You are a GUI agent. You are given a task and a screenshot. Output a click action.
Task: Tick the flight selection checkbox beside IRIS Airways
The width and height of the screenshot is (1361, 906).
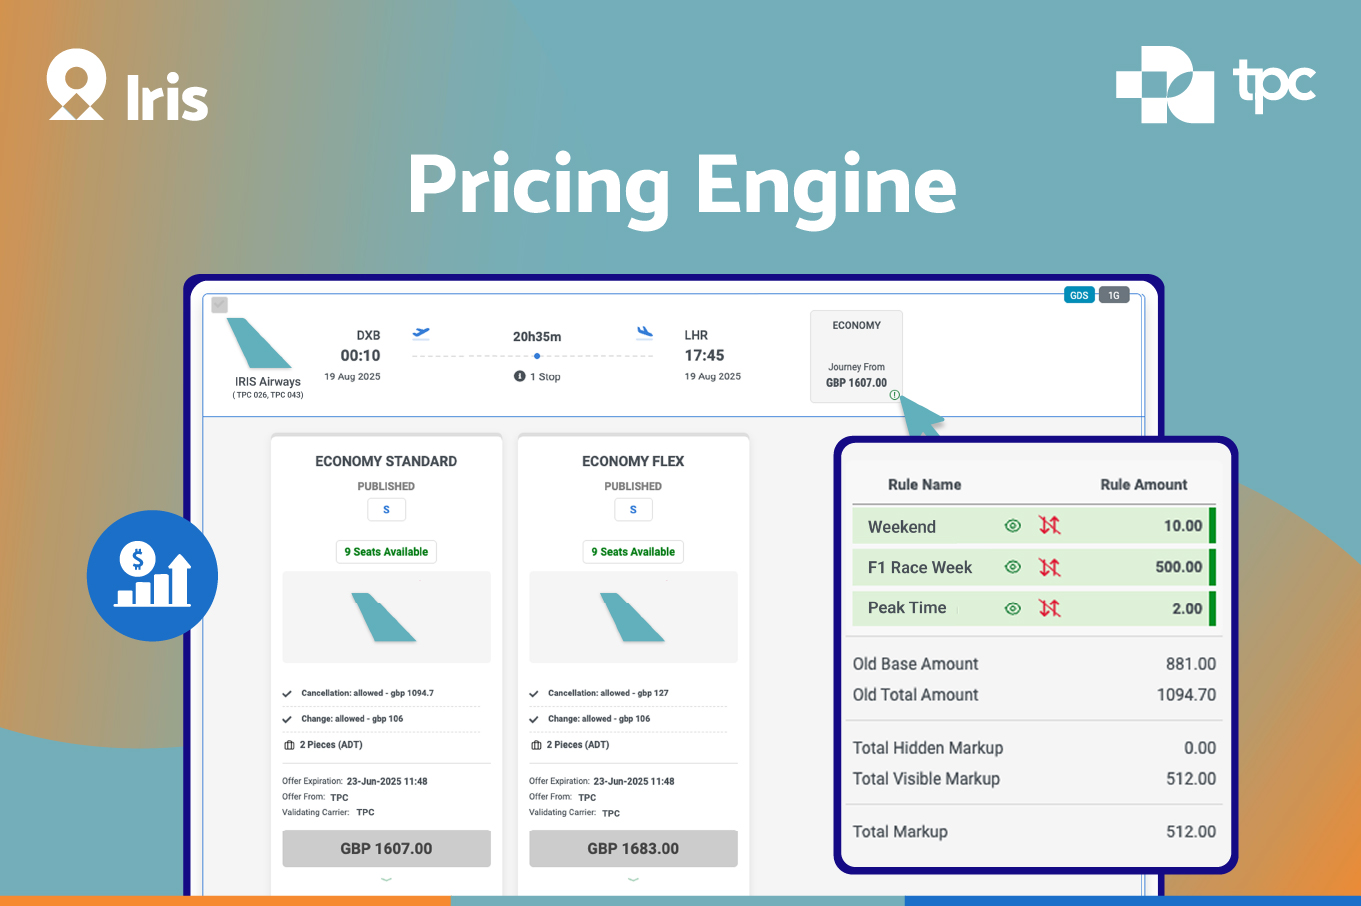point(220,305)
